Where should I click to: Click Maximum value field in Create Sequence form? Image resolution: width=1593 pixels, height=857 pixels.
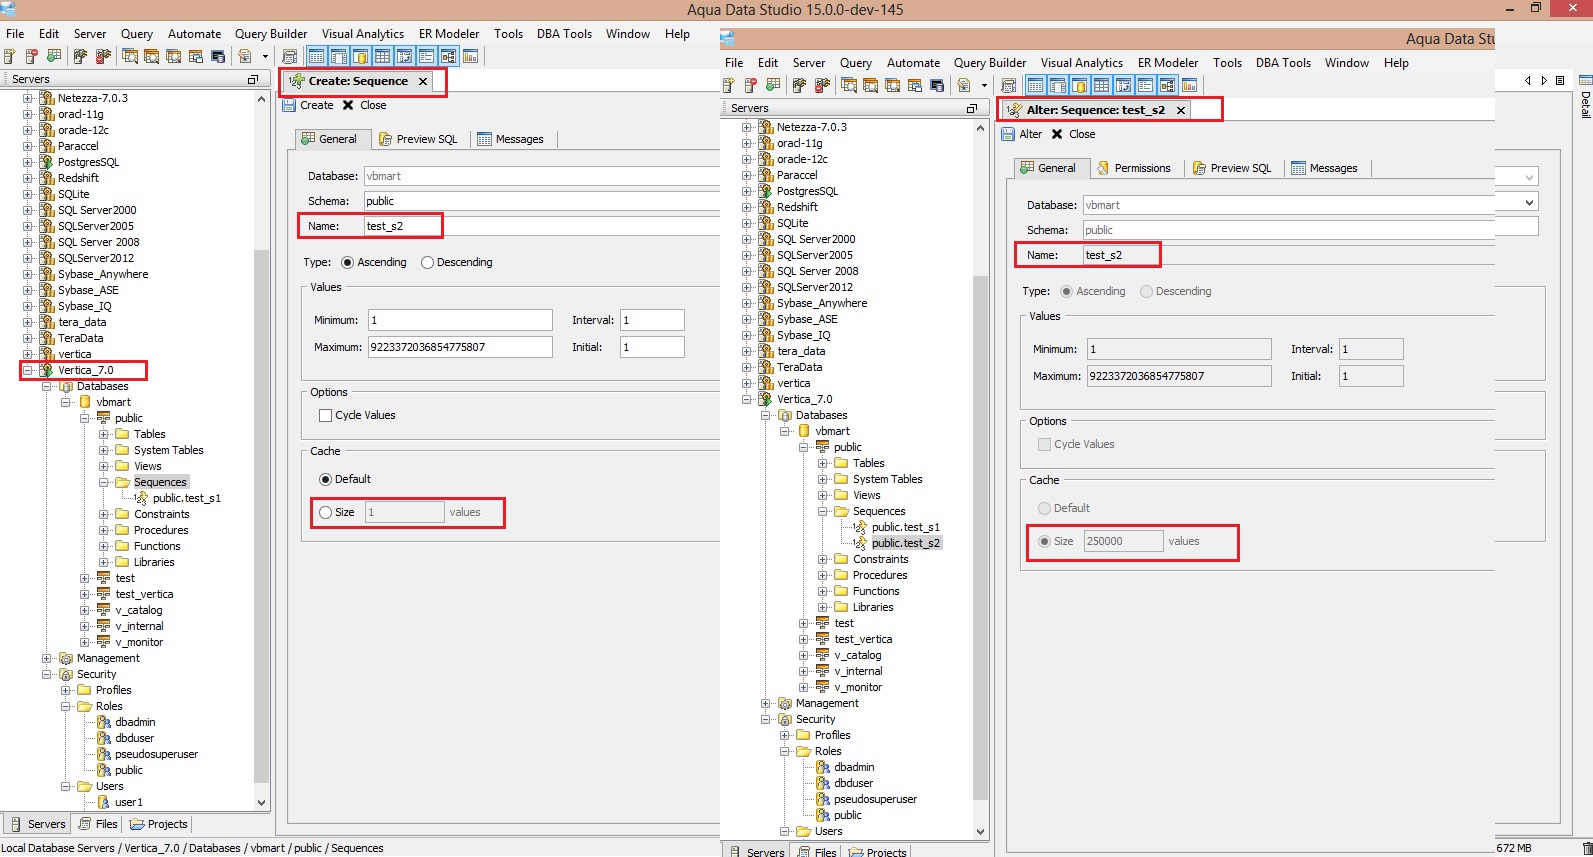[460, 347]
